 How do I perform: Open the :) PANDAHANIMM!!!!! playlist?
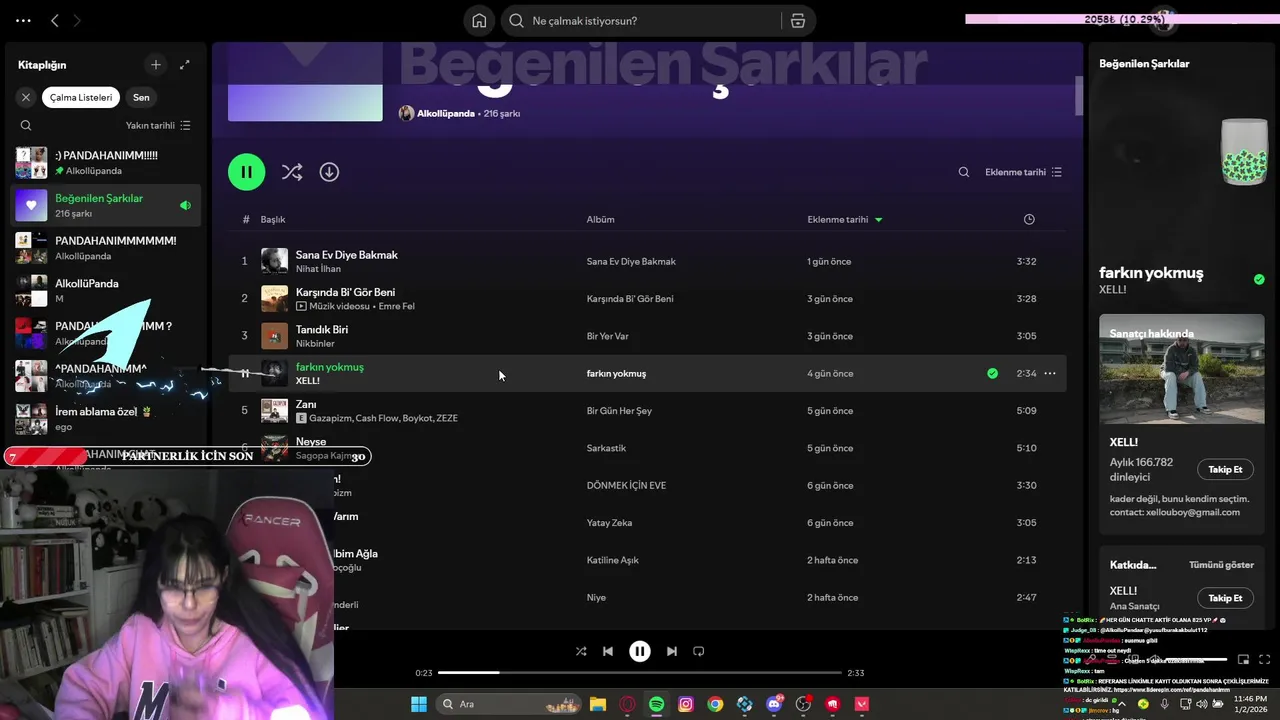tap(106, 162)
